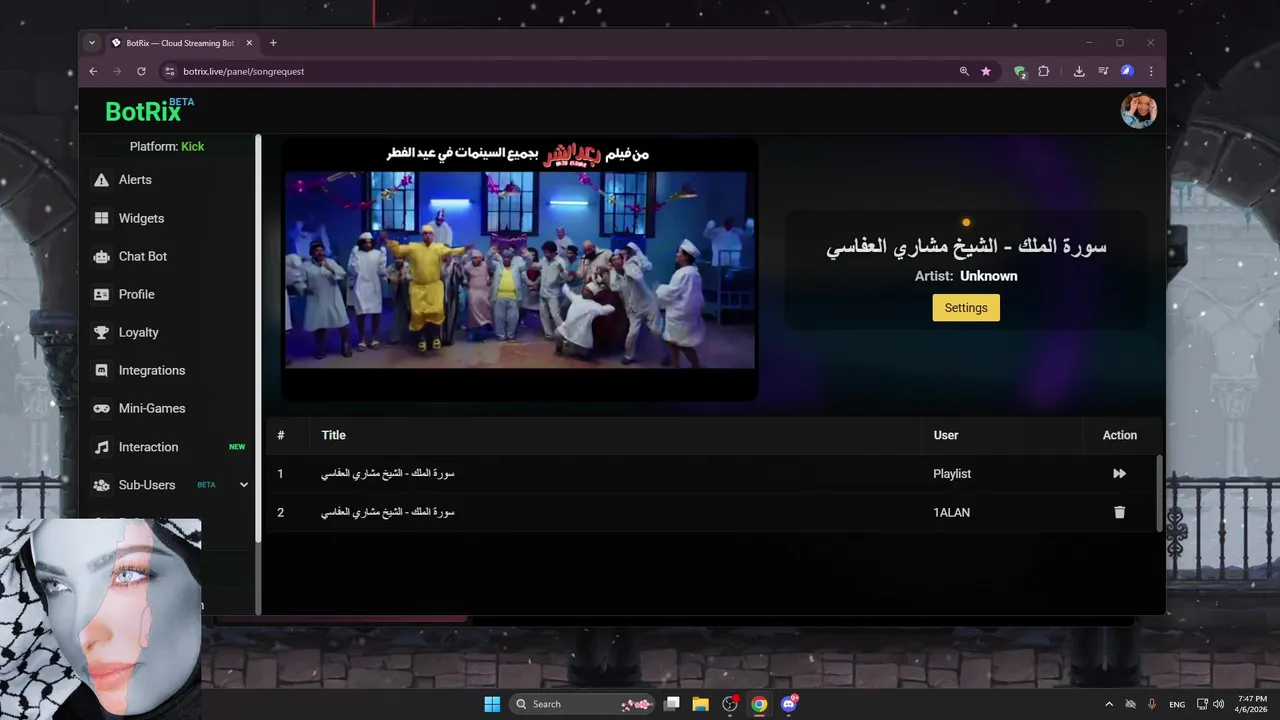Switch the ENG input language
Screen dimensions: 1280x720
1177,704
